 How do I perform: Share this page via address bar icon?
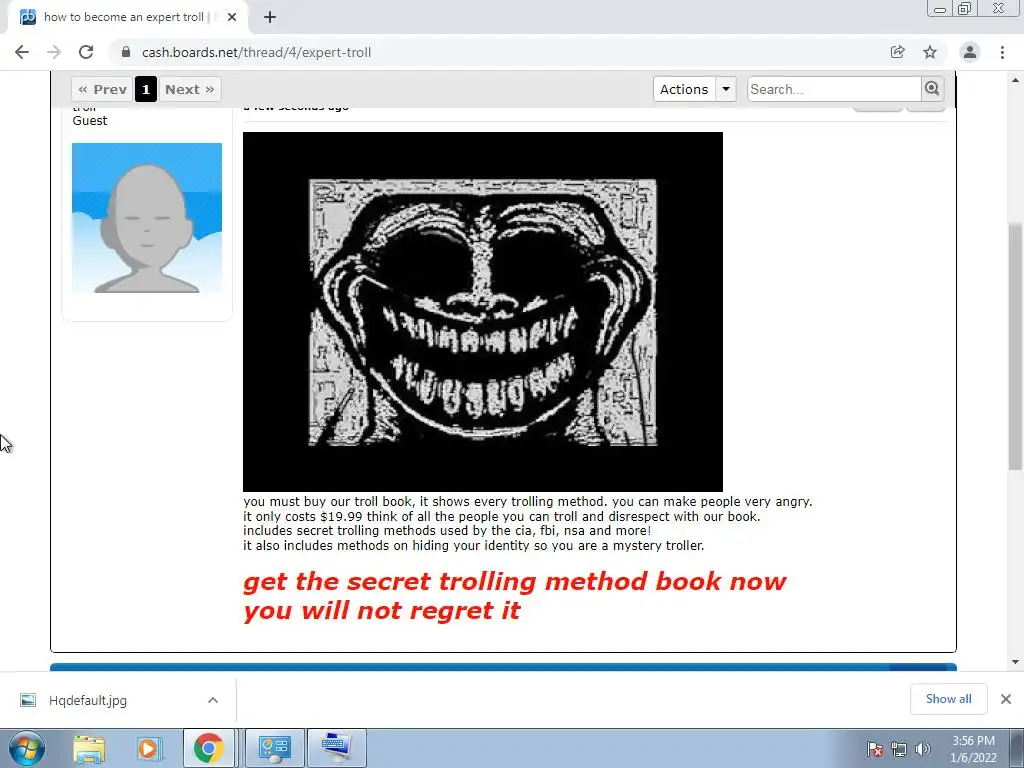tap(897, 52)
